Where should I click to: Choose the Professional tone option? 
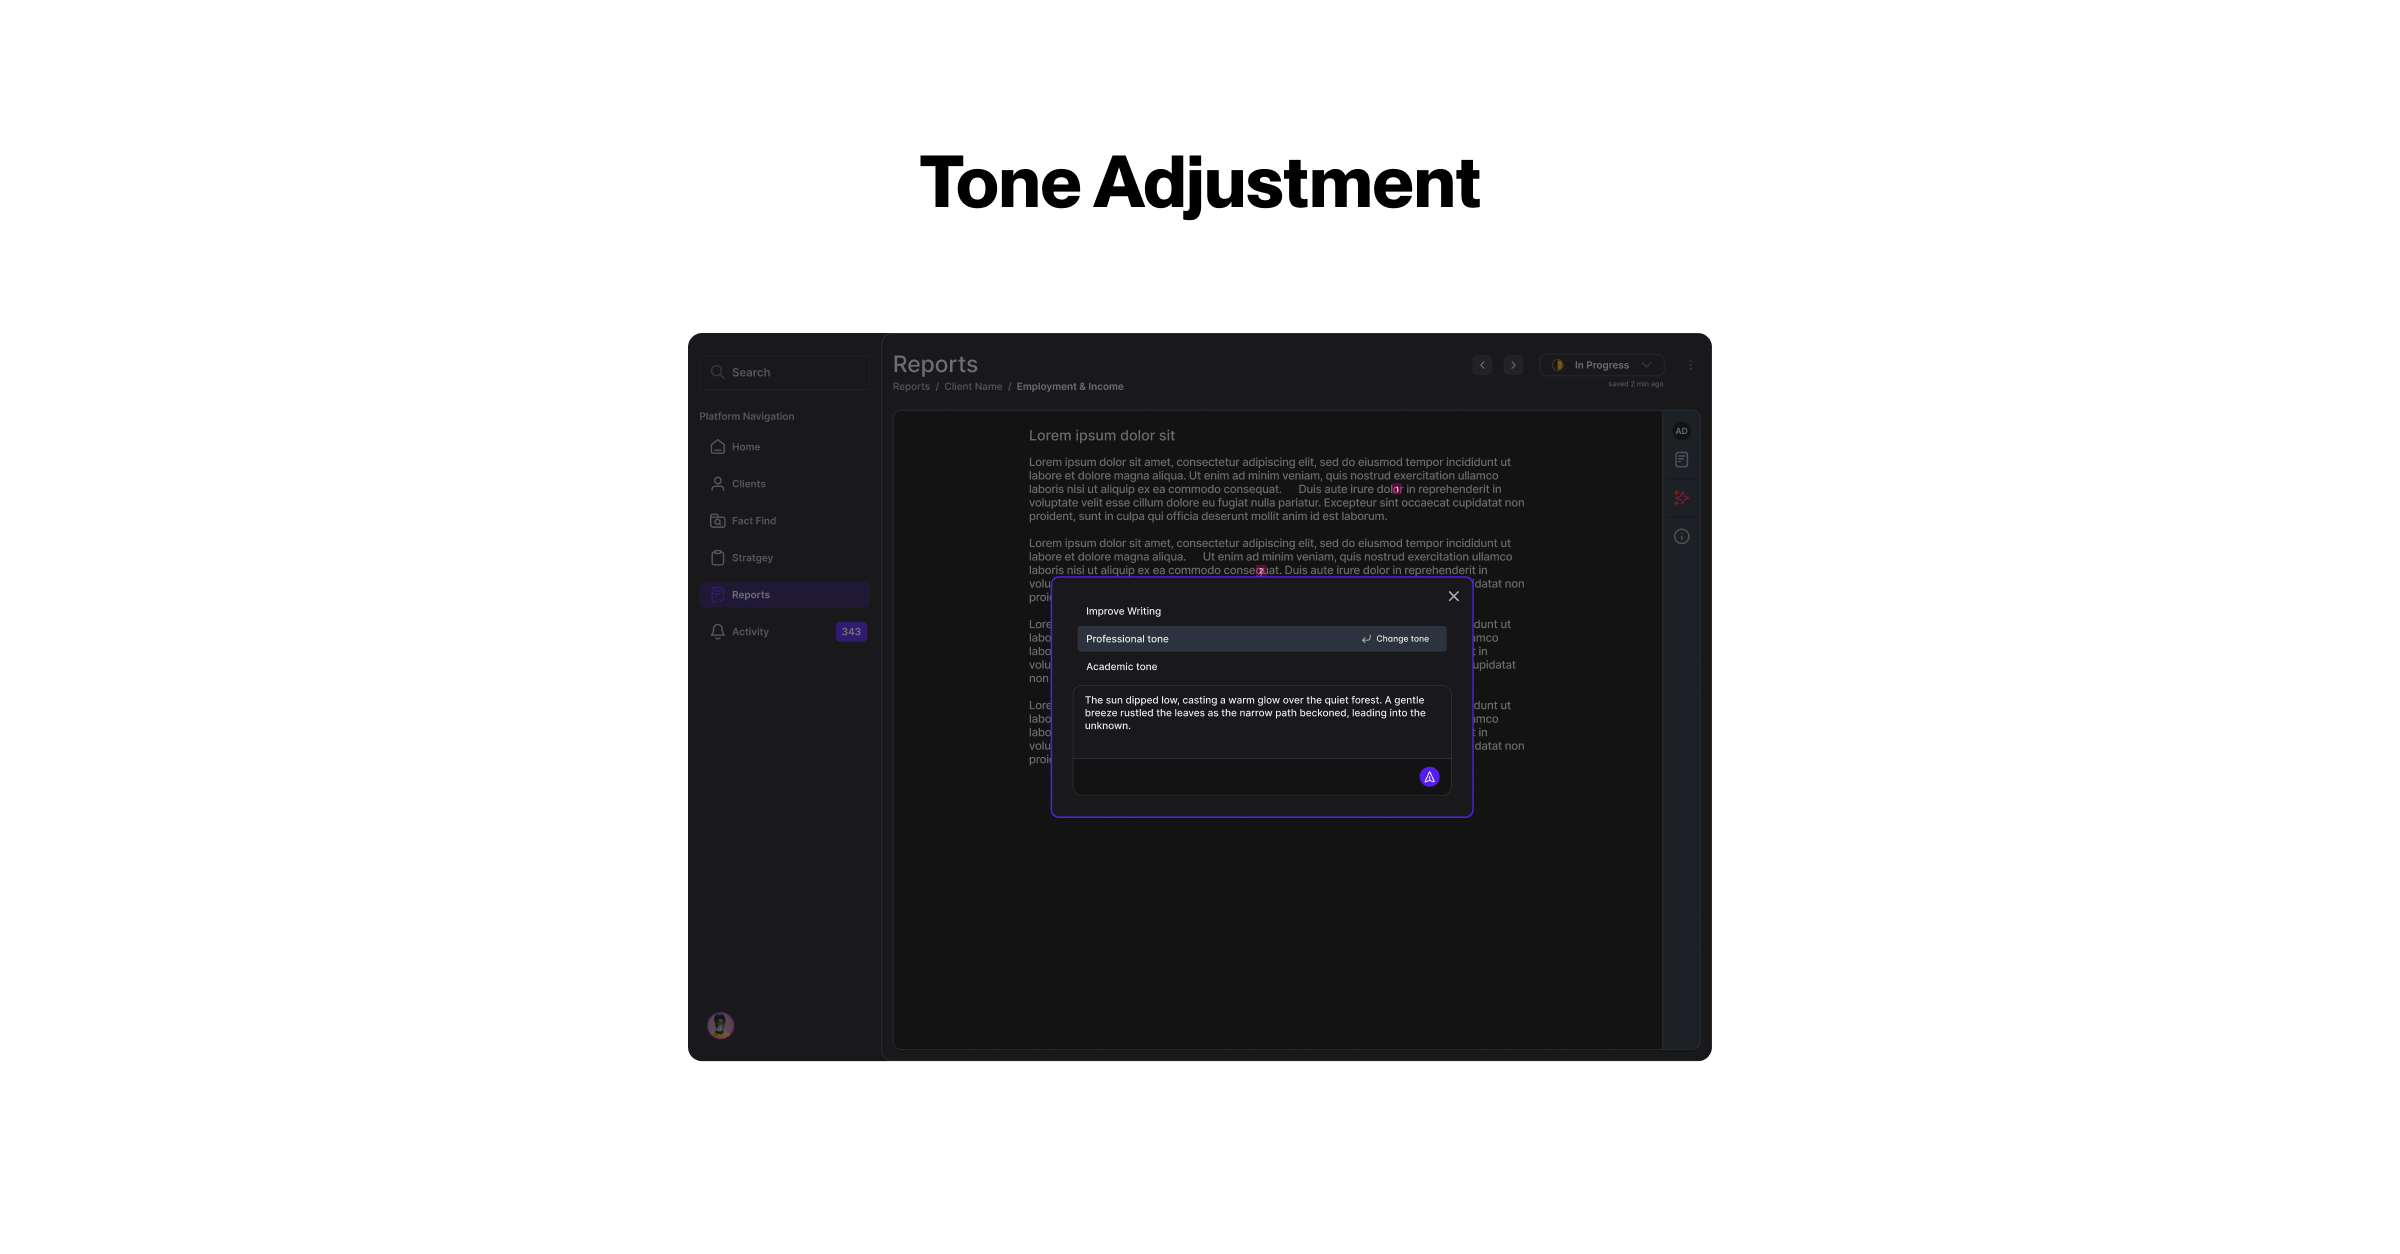coord(1127,639)
